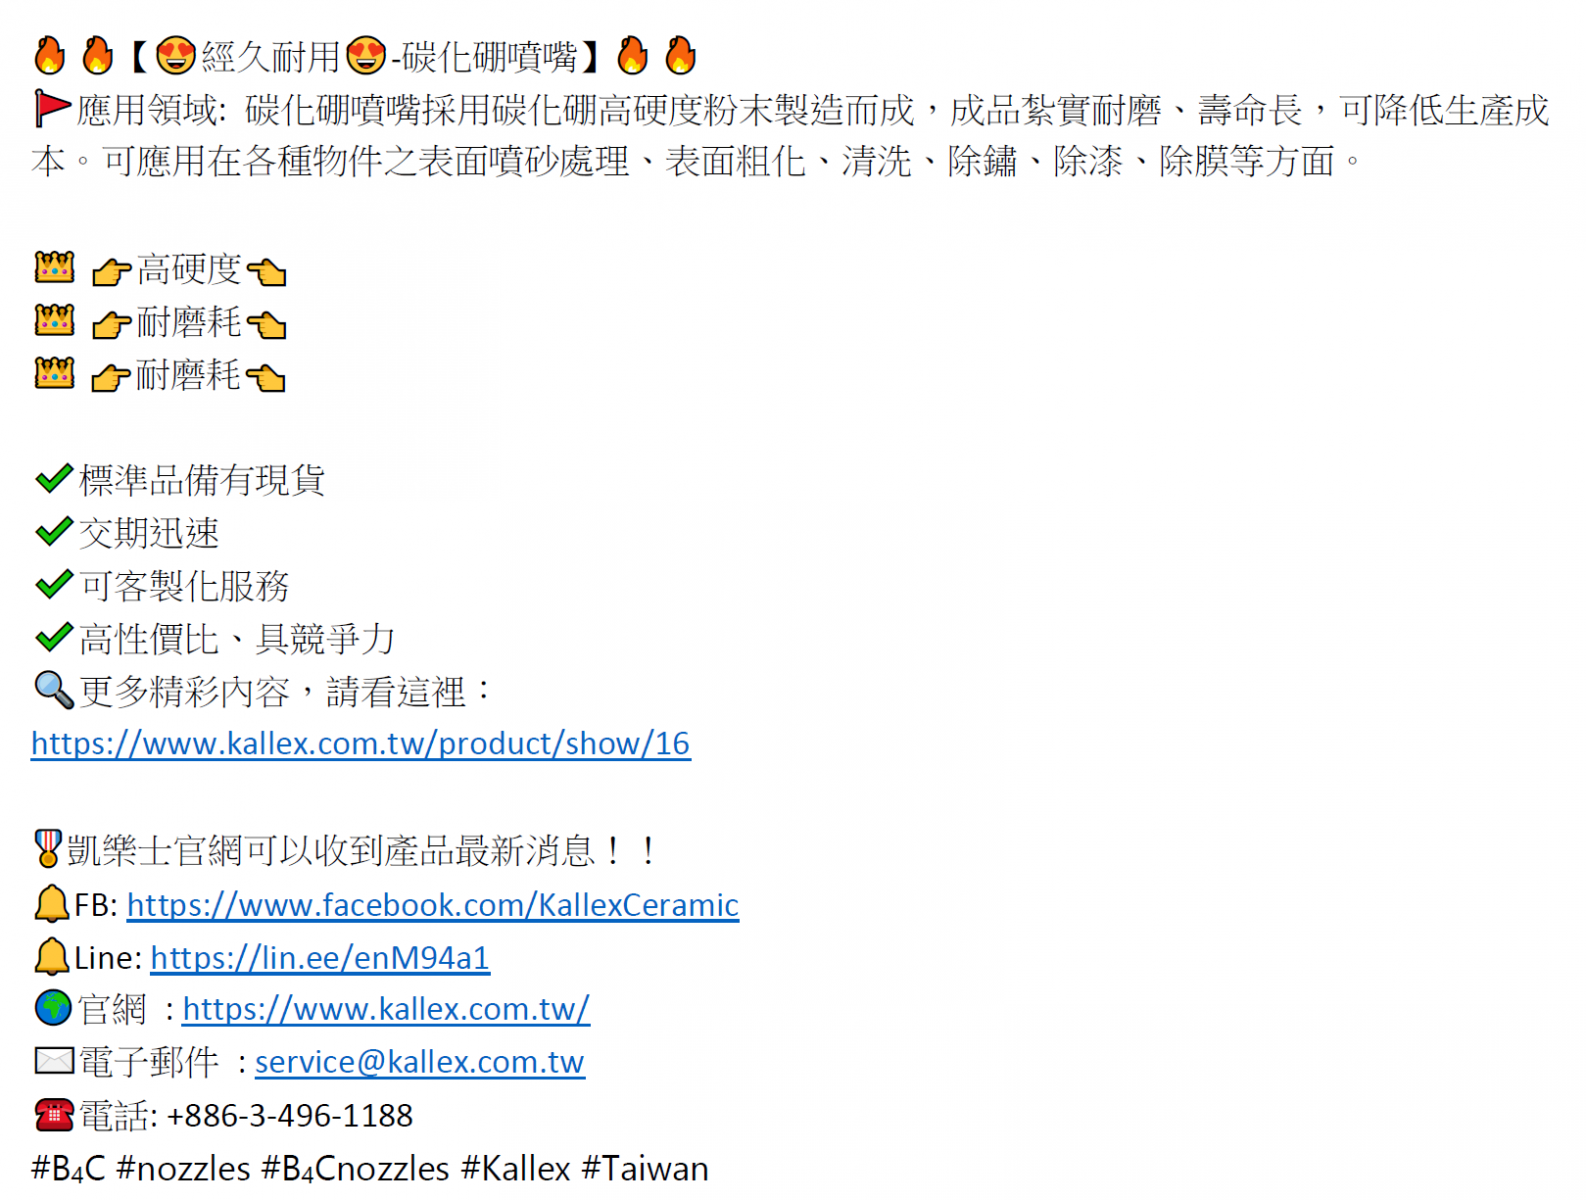Image resolution: width=1586 pixels, height=1200 pixels.
Task: Click the green checkmark beside 標準品備有現貨
Action: [54, 479]
